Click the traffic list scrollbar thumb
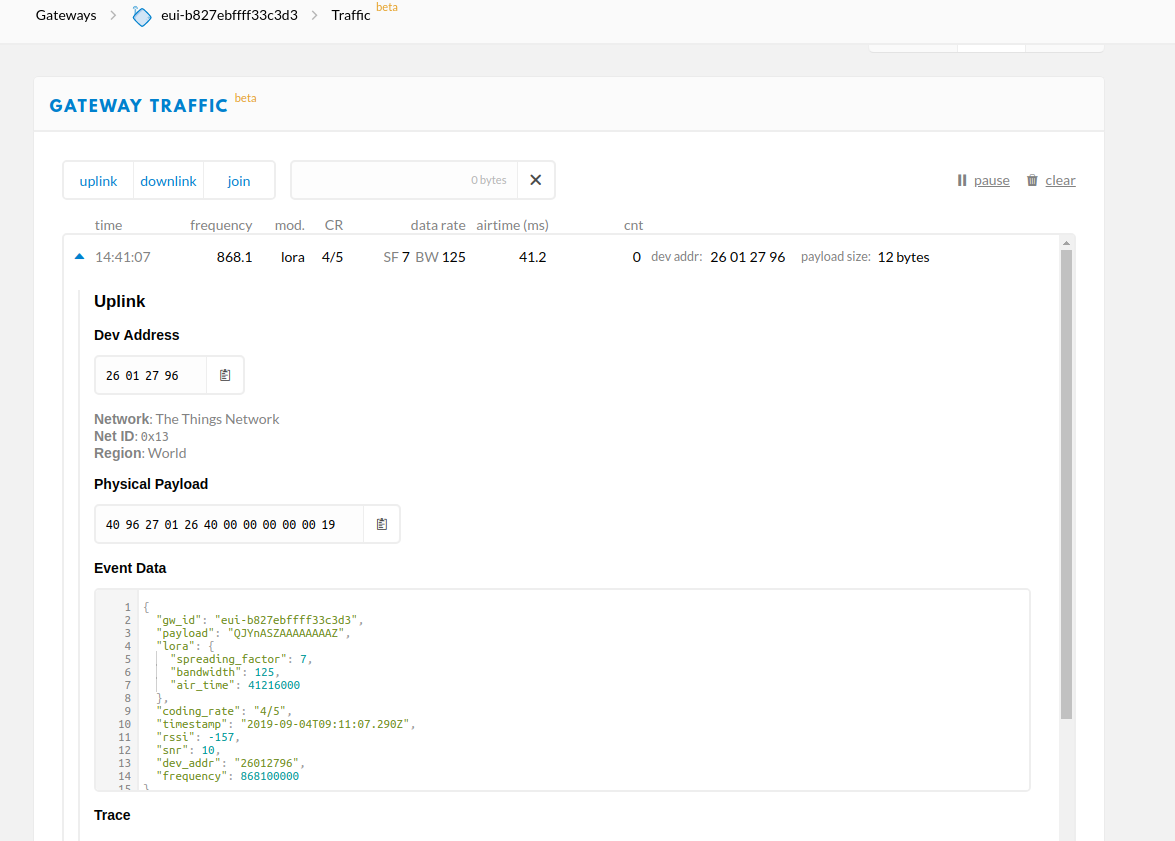1175x841 pixels. pyautogui.click(x=1067, y=480)
